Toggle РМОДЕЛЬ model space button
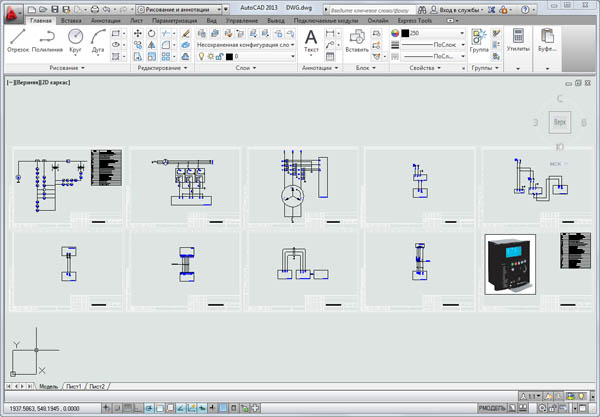600x417 pixels. (492, 408)
